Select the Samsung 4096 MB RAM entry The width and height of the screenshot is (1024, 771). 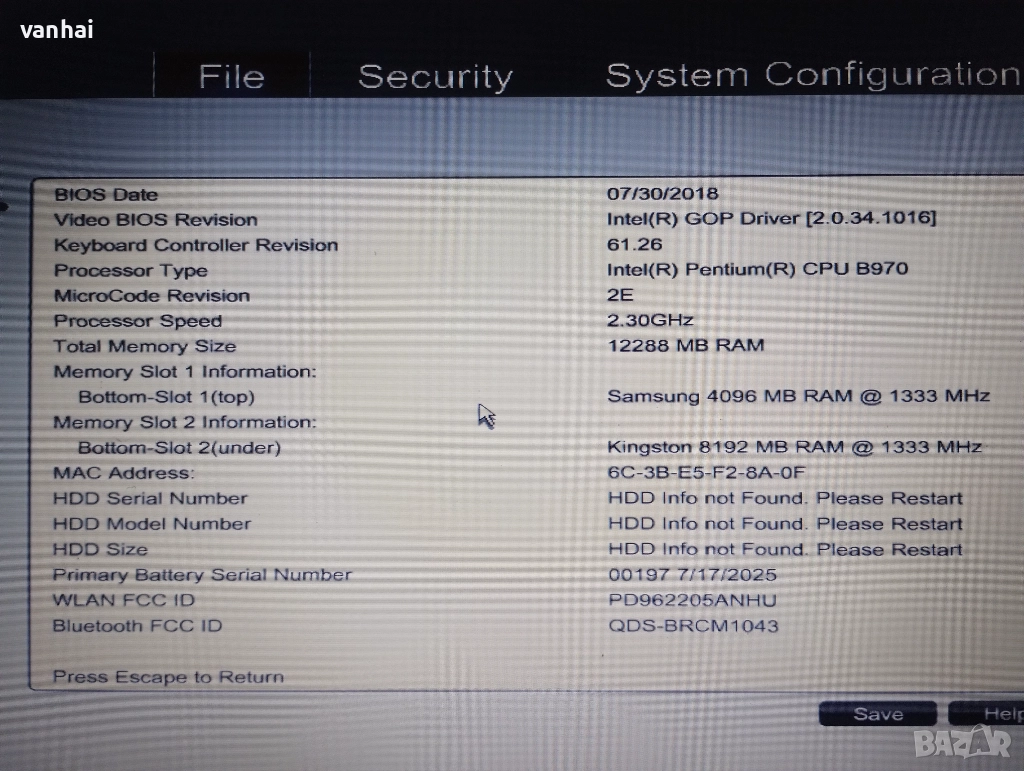(798, 396)
